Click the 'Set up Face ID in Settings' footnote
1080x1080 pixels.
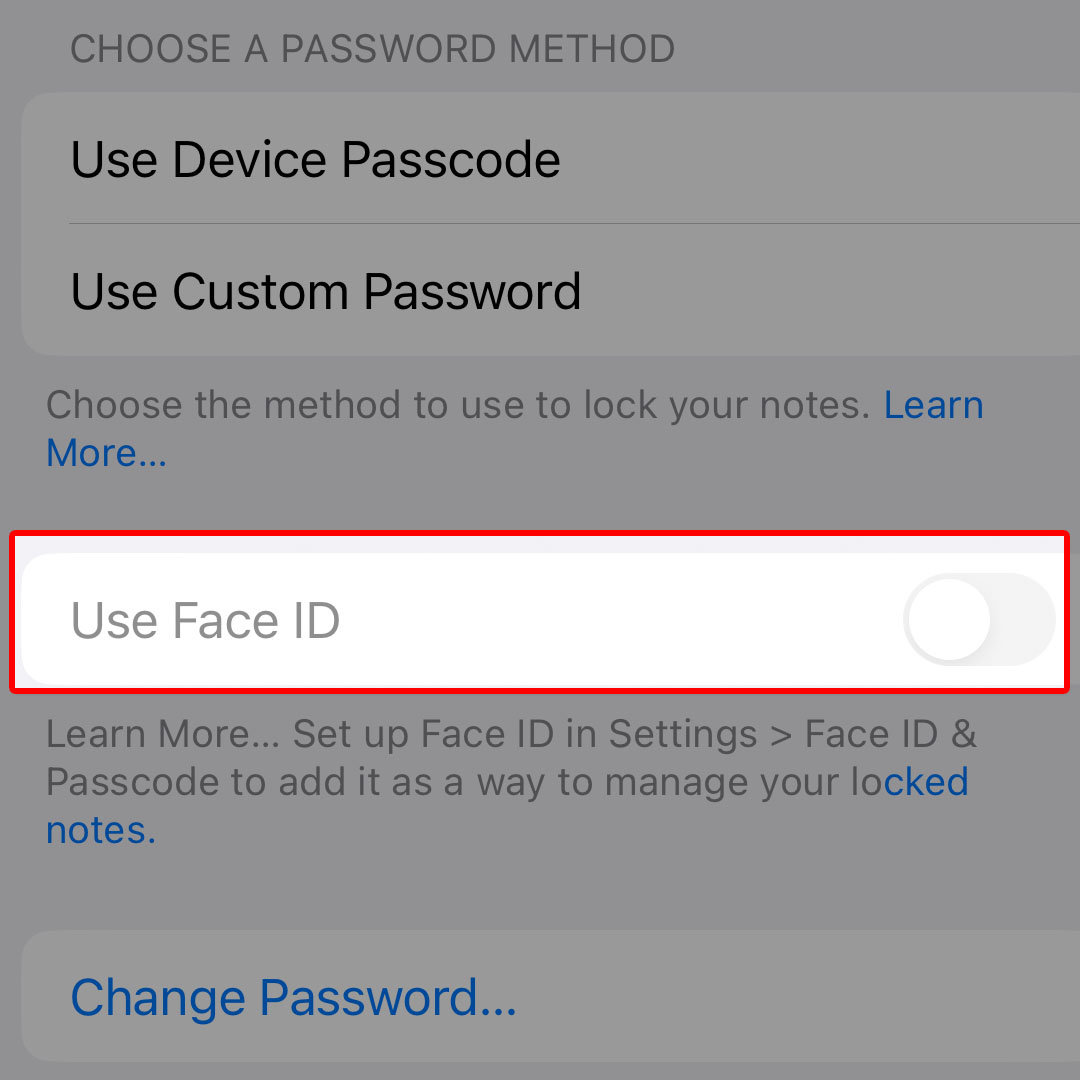coord(525,733)
